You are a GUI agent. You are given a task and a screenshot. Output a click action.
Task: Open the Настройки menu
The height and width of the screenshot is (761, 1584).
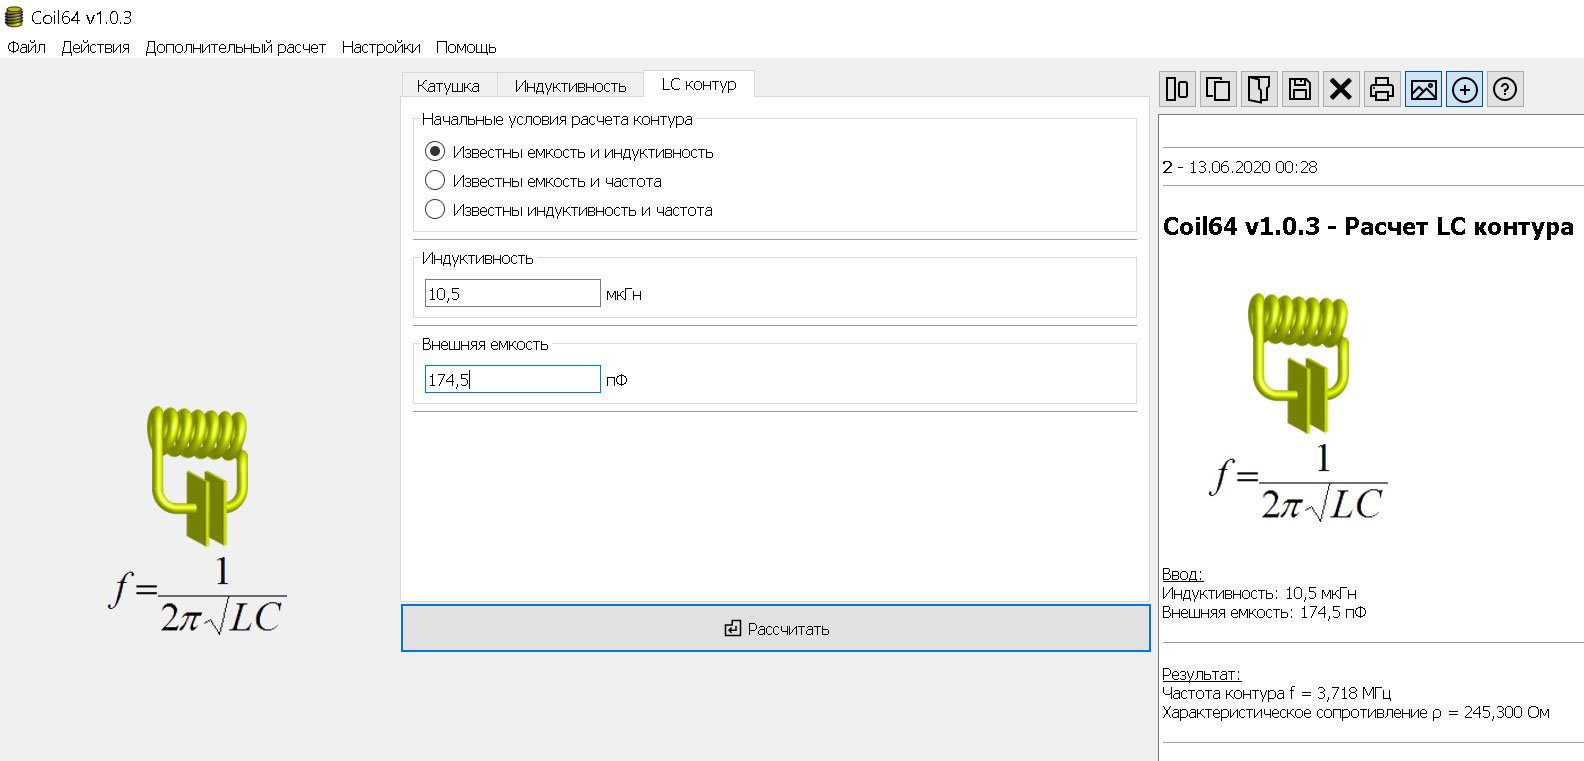[381, 47]
